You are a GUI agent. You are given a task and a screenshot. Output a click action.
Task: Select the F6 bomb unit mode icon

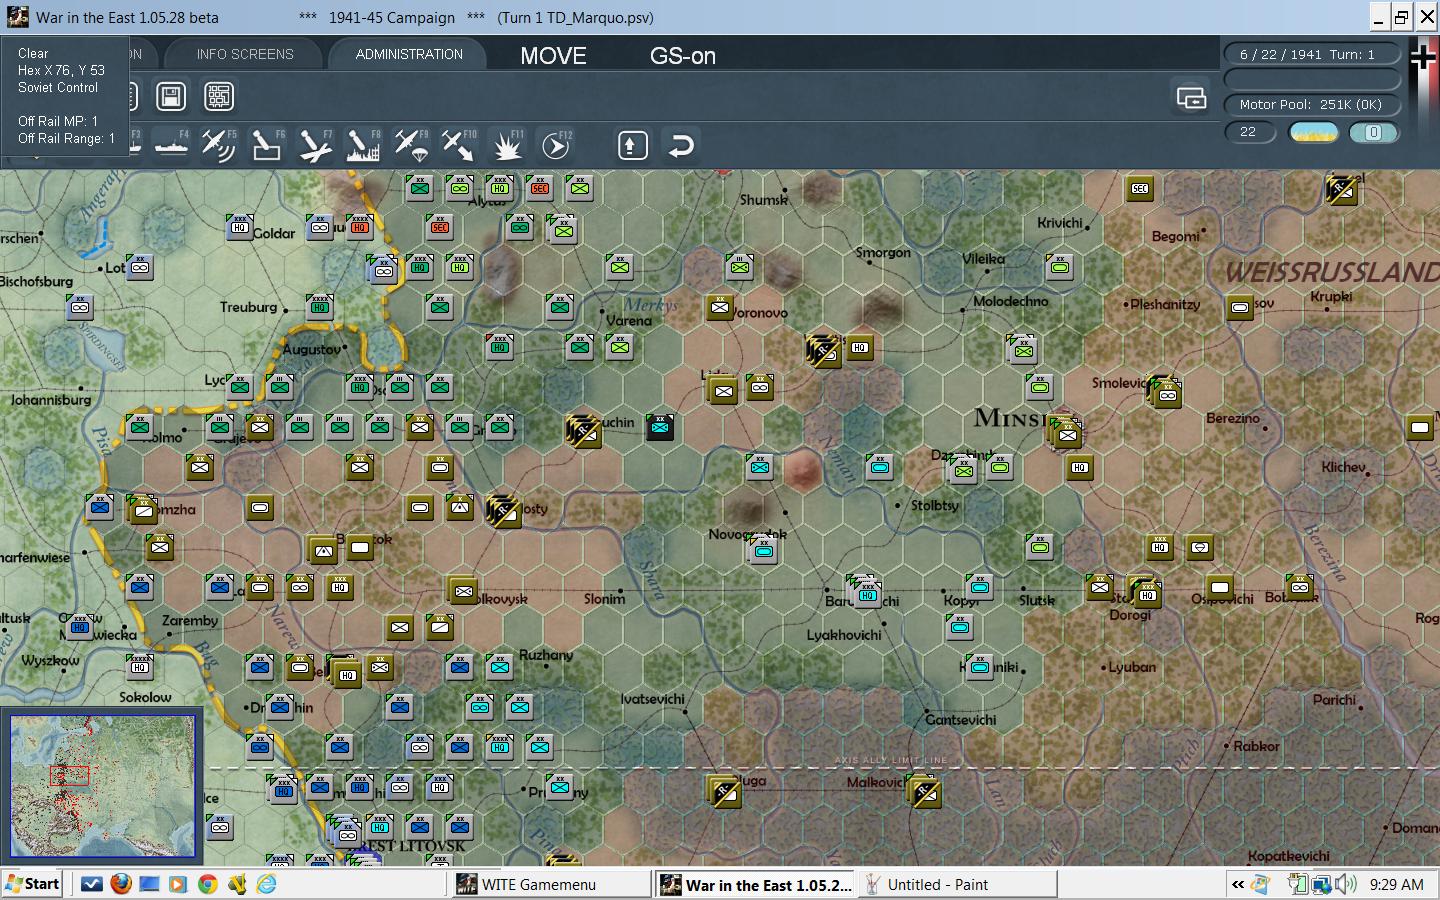[267, 146]
